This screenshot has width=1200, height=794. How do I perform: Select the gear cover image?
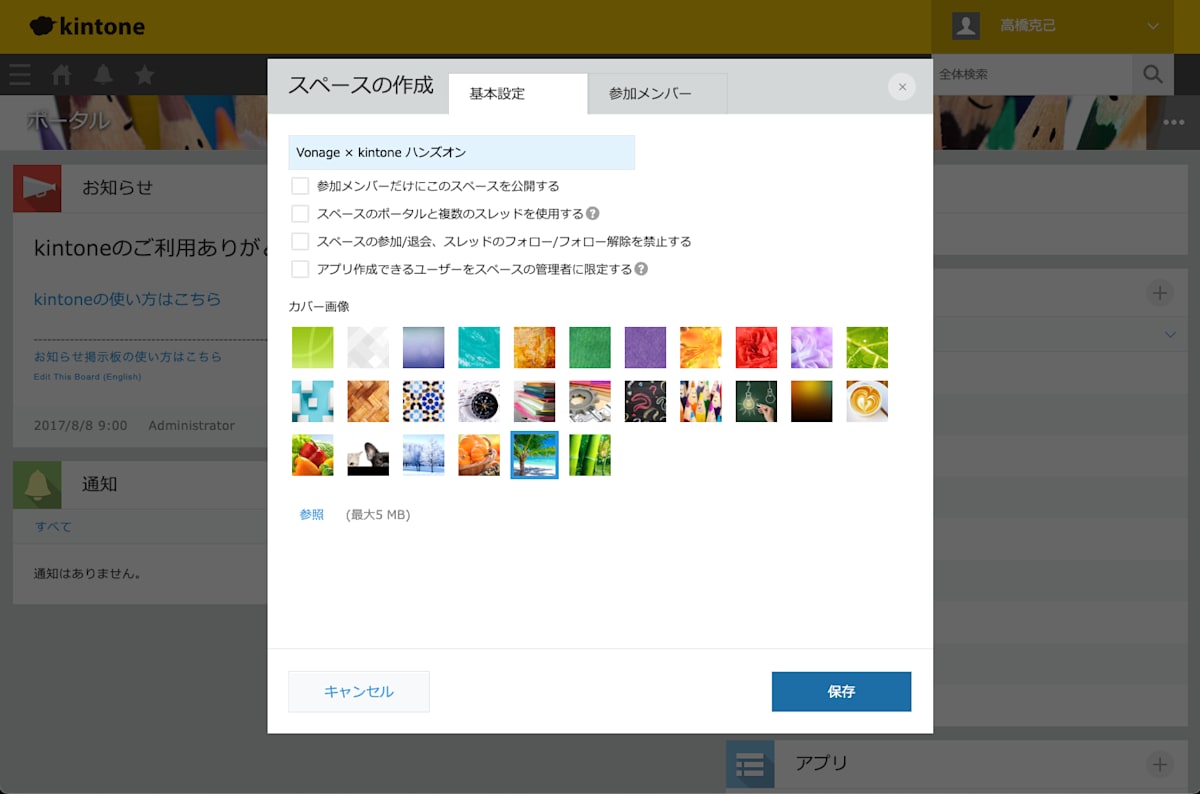tap(590, 401)
